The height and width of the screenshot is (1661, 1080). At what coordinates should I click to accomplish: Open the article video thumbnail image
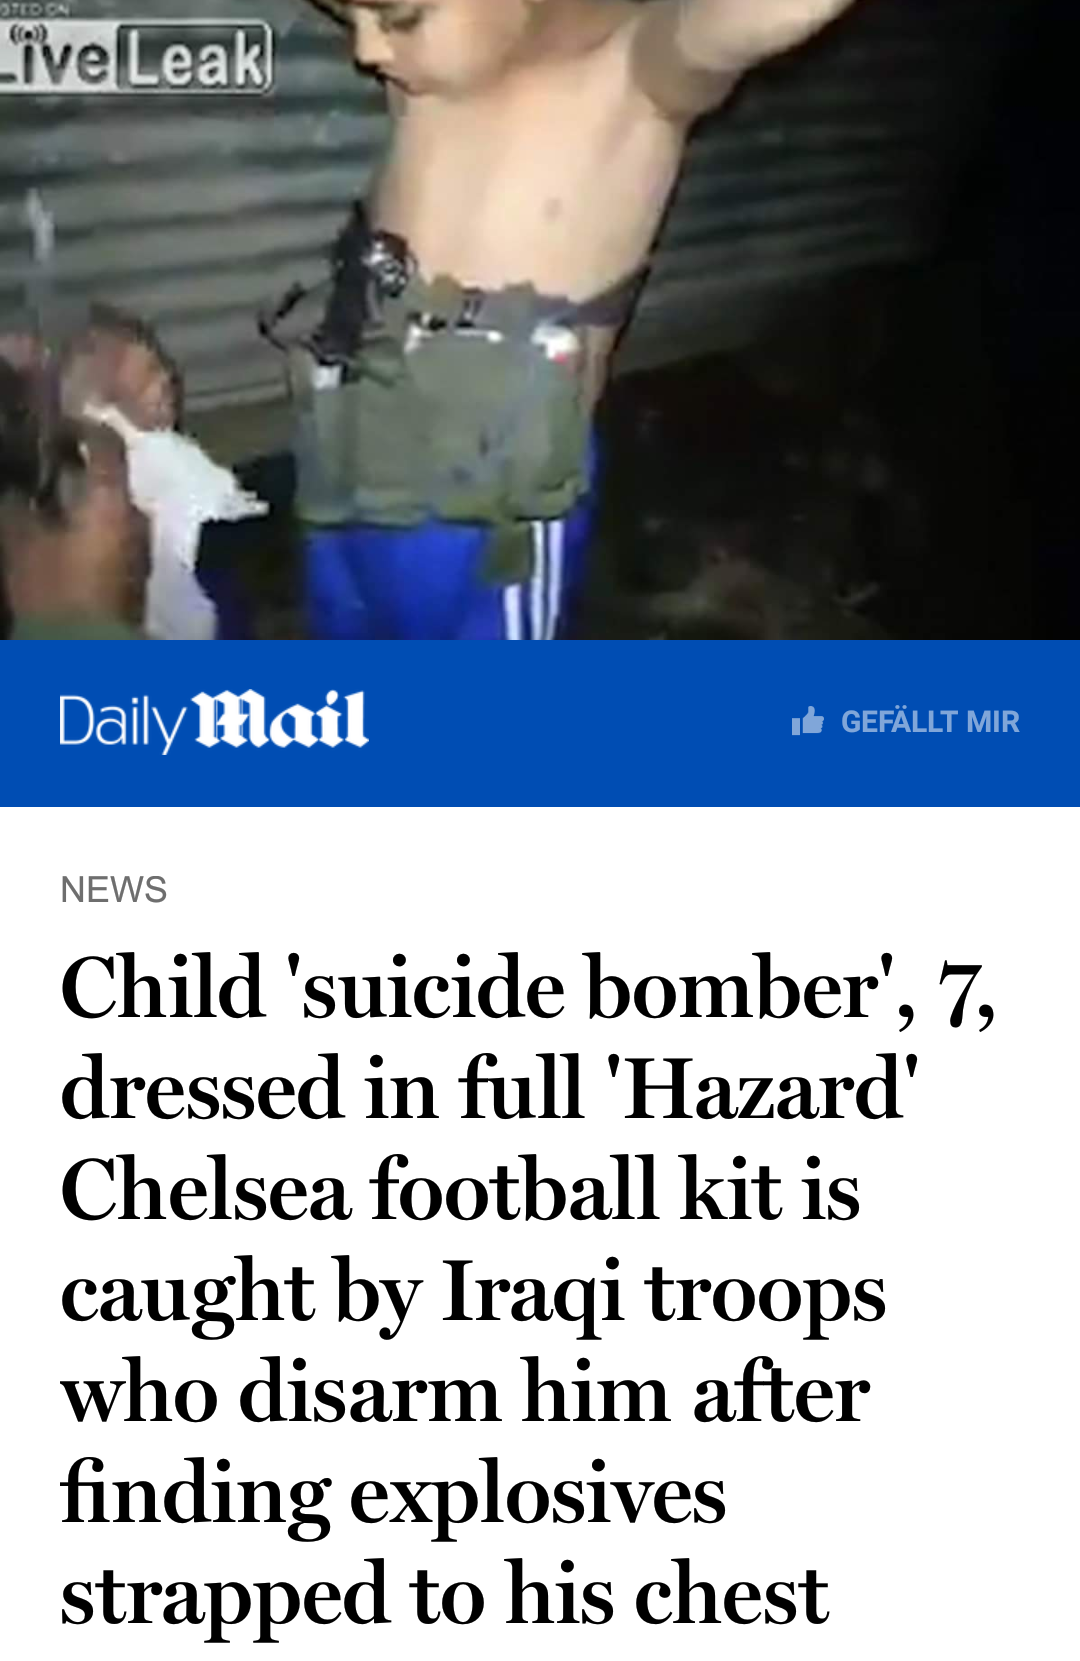pos(540,320)
